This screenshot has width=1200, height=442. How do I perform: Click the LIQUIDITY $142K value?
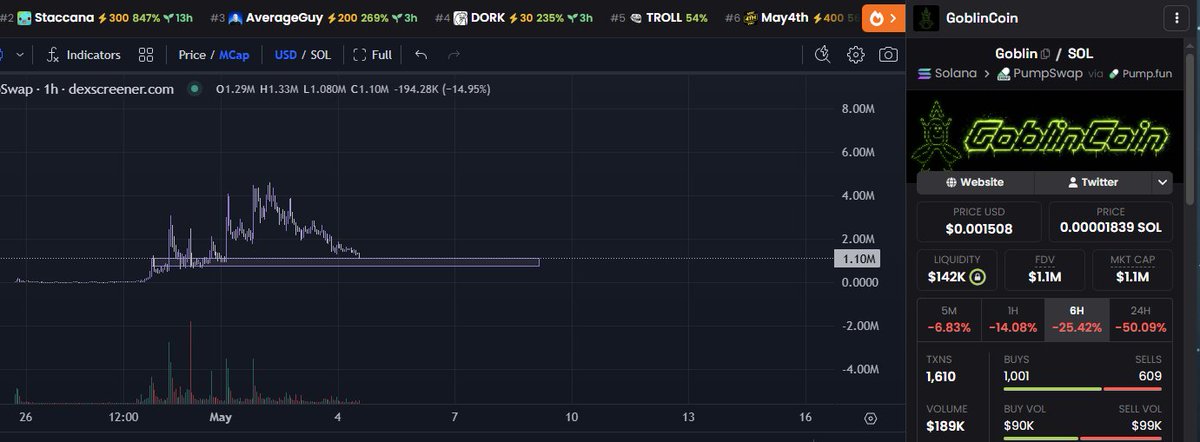coord(947,277)
